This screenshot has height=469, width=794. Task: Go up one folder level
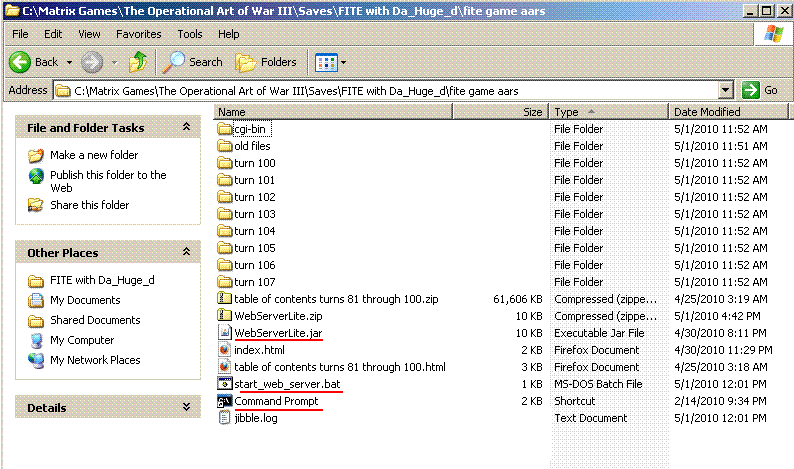(138, 62)
